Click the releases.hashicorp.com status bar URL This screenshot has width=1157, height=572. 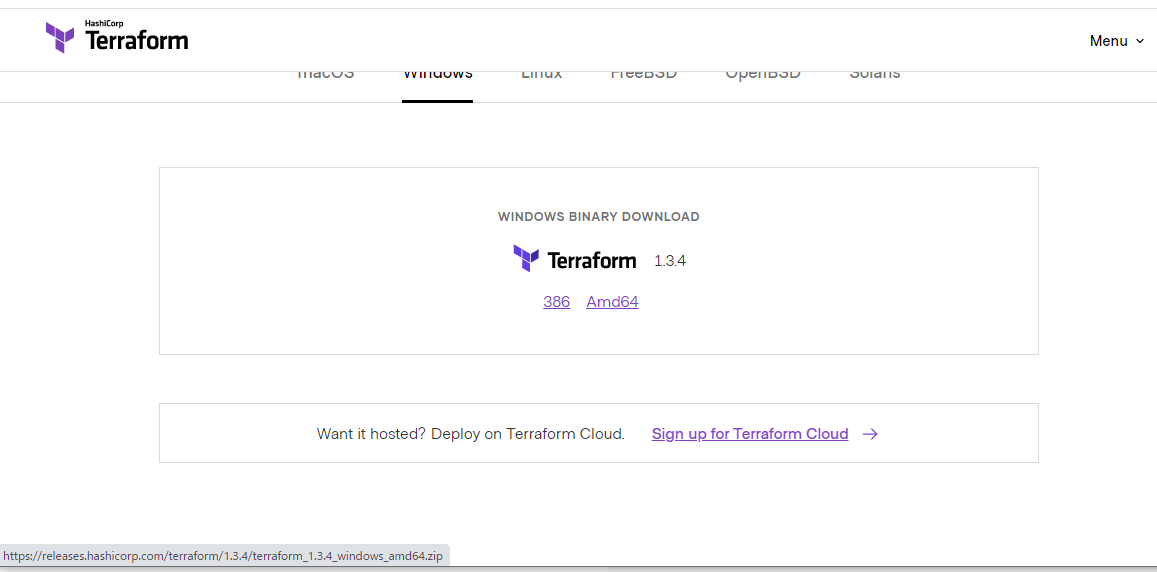tap(223, 556)
